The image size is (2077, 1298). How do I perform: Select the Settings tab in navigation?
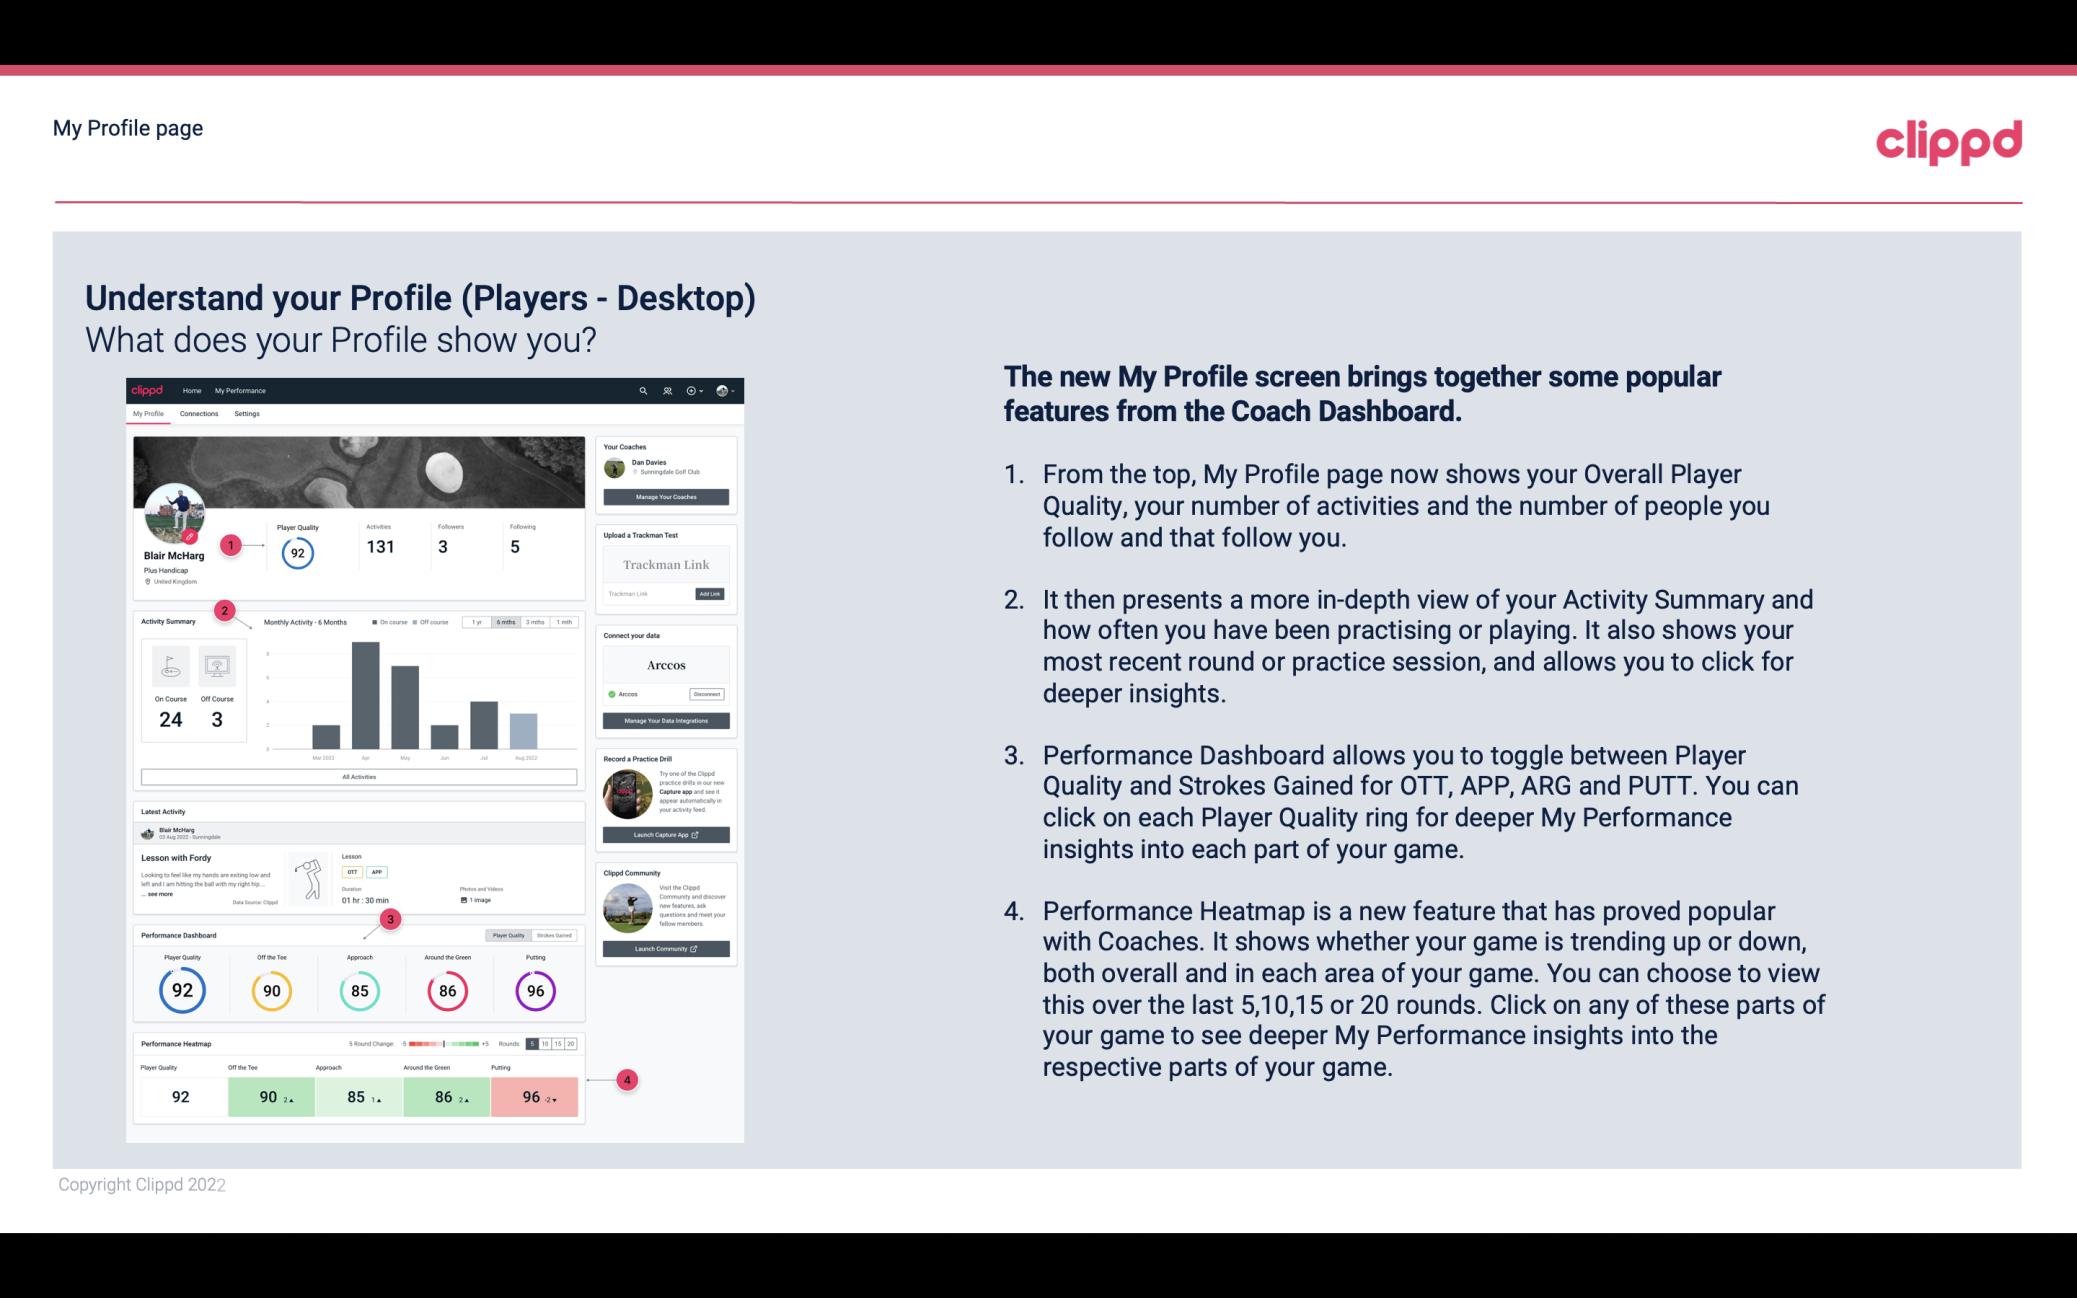pyautogui.click(x=247, y=413)
